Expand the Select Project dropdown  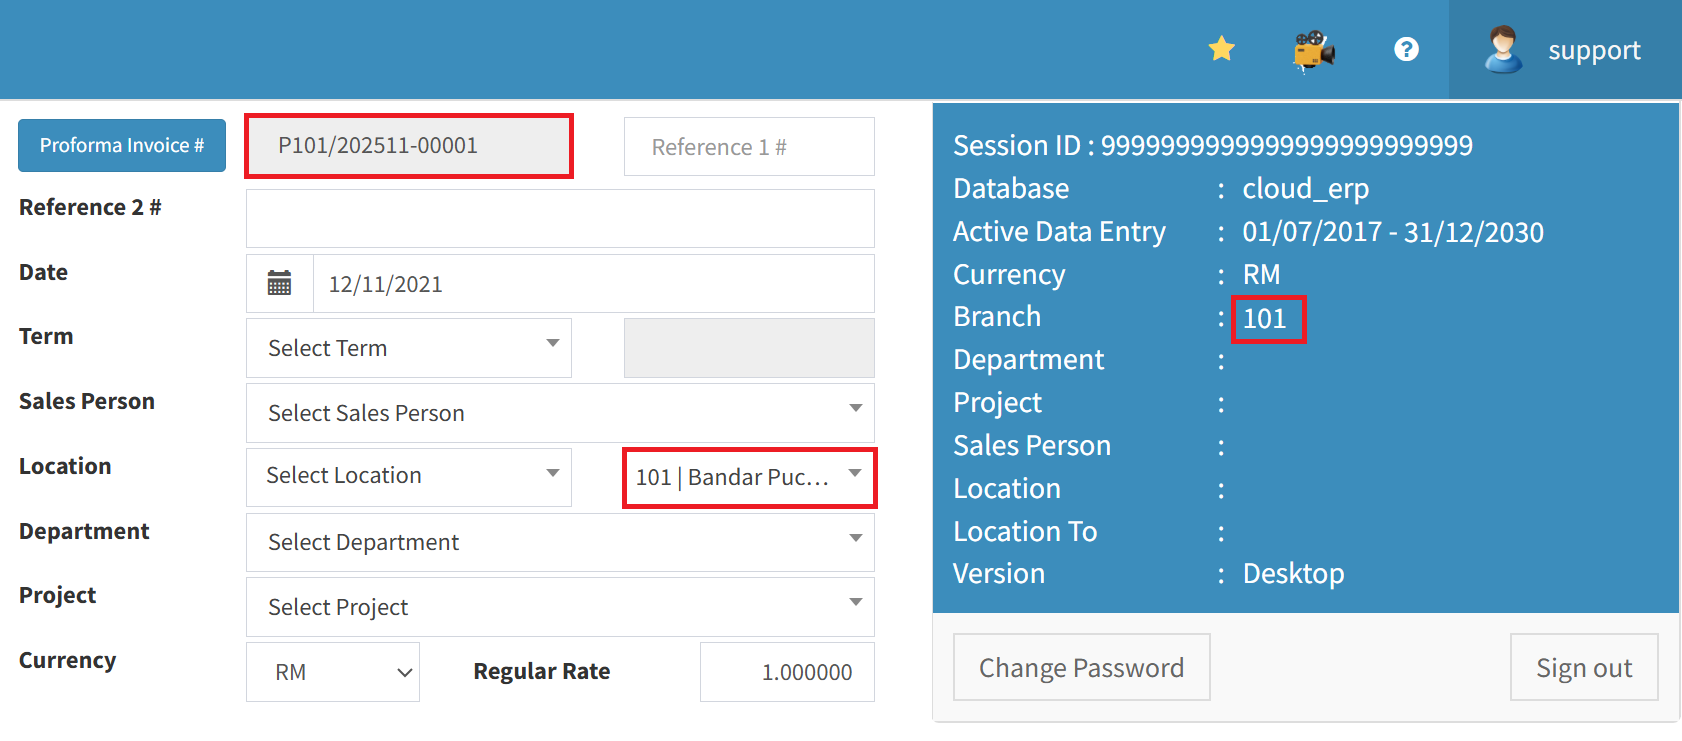pos(560,607)
